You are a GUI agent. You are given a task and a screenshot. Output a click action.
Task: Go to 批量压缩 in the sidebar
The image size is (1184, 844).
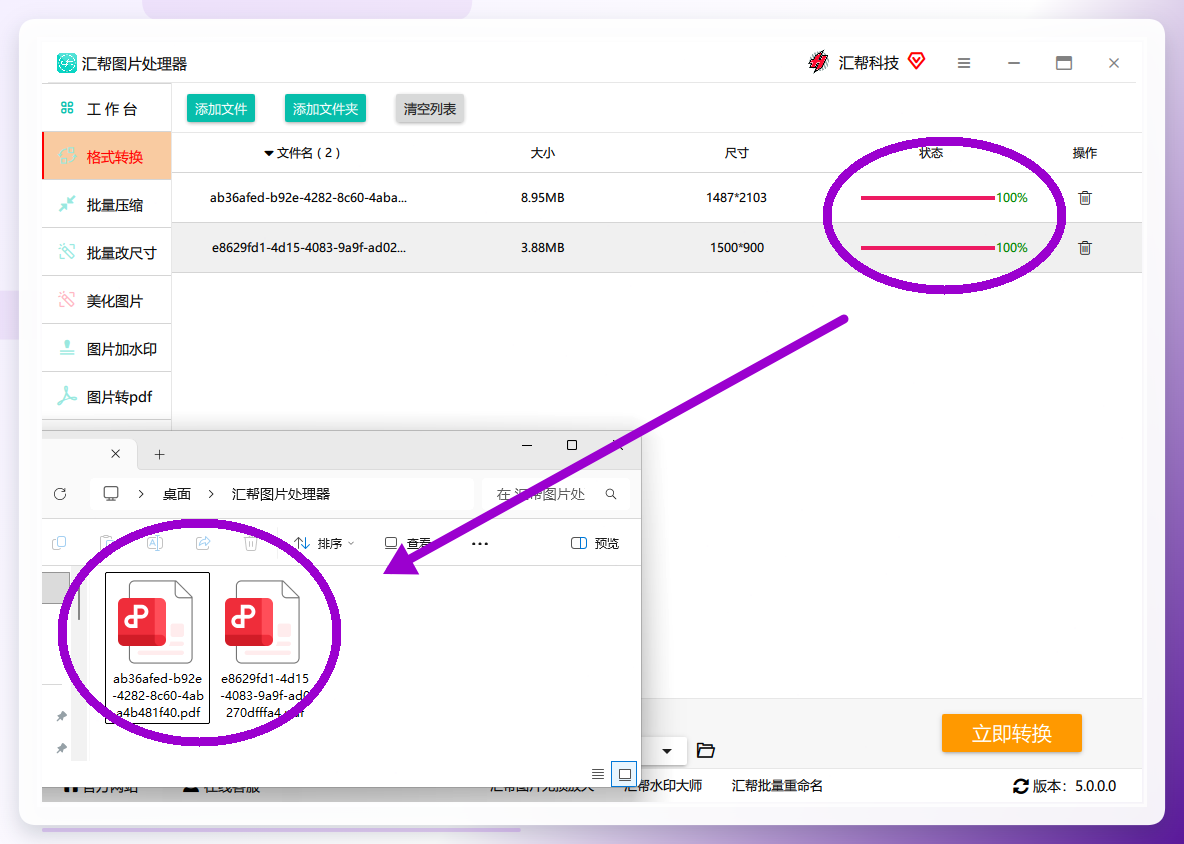click(x=106, y=205)
